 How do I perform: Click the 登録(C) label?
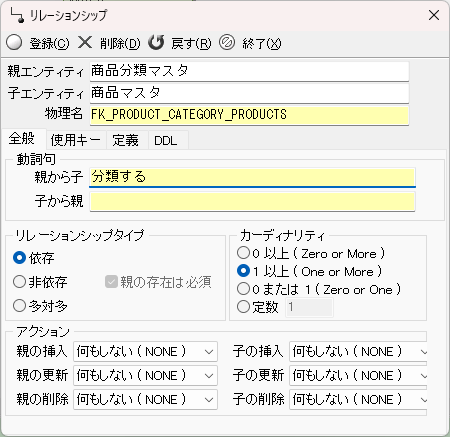tap(49, 43)
